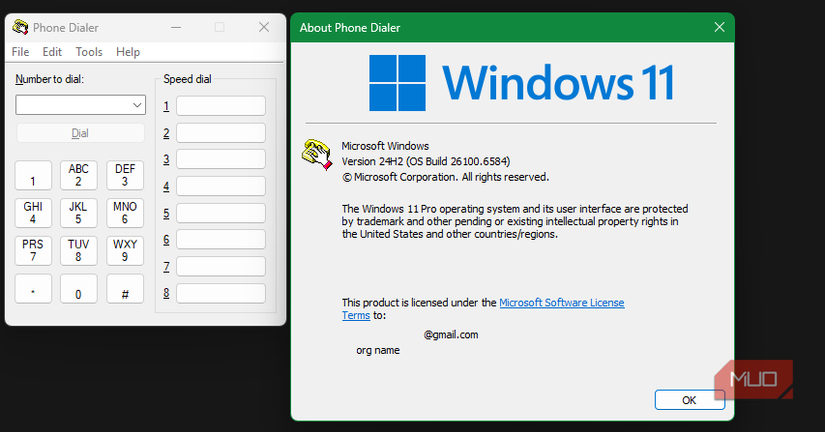Click the 'Number to dial:' label
This screenshot has height=432, width=825.
[49, 79]
